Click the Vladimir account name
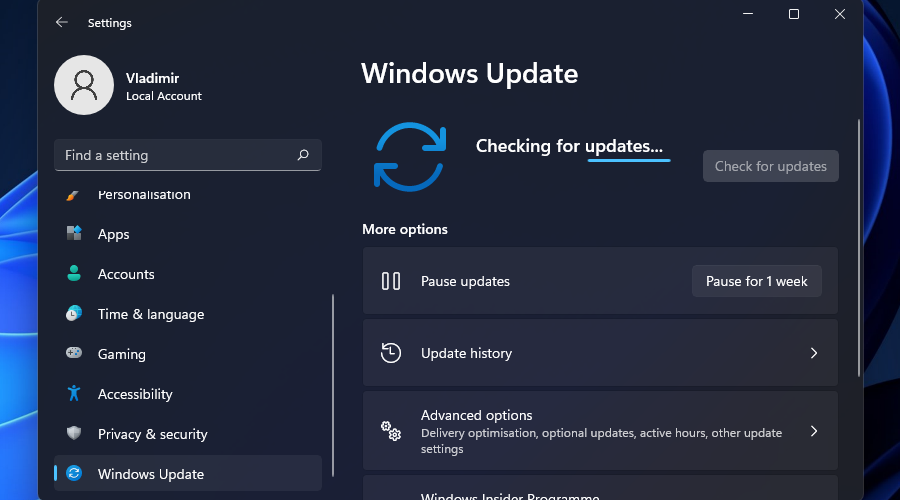Screen dimensions: 900x500 click(153, 78)
